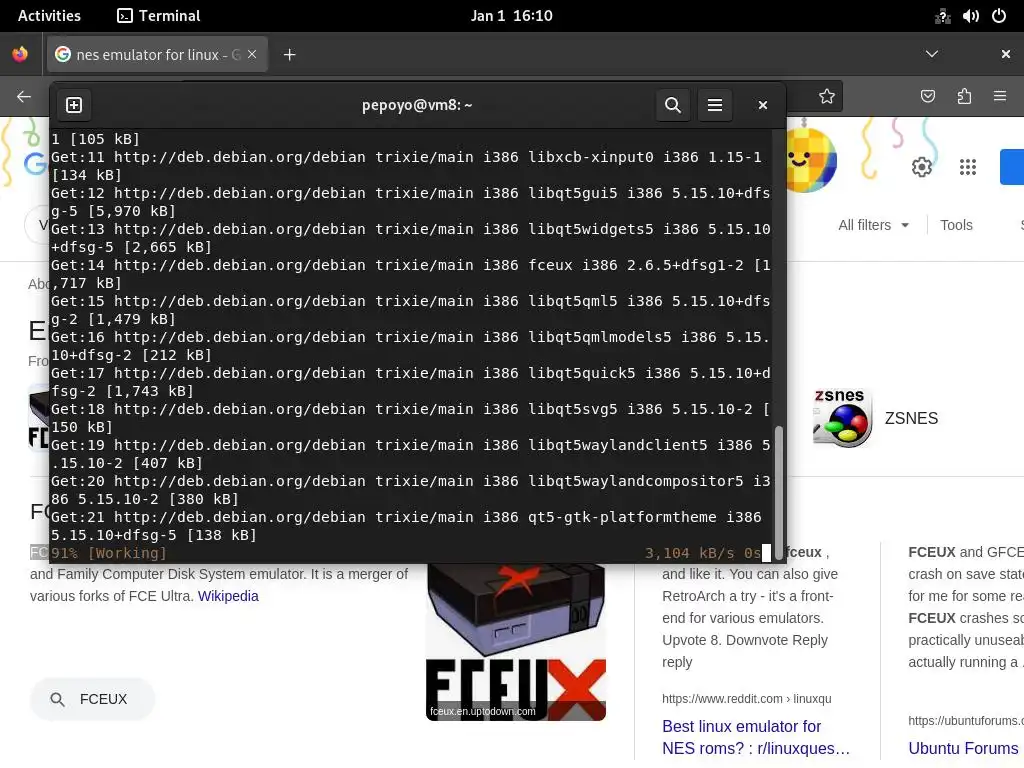Screen dimensions: 1024x768
Task: Open Google quick settings gear
Action: (921, 167)
